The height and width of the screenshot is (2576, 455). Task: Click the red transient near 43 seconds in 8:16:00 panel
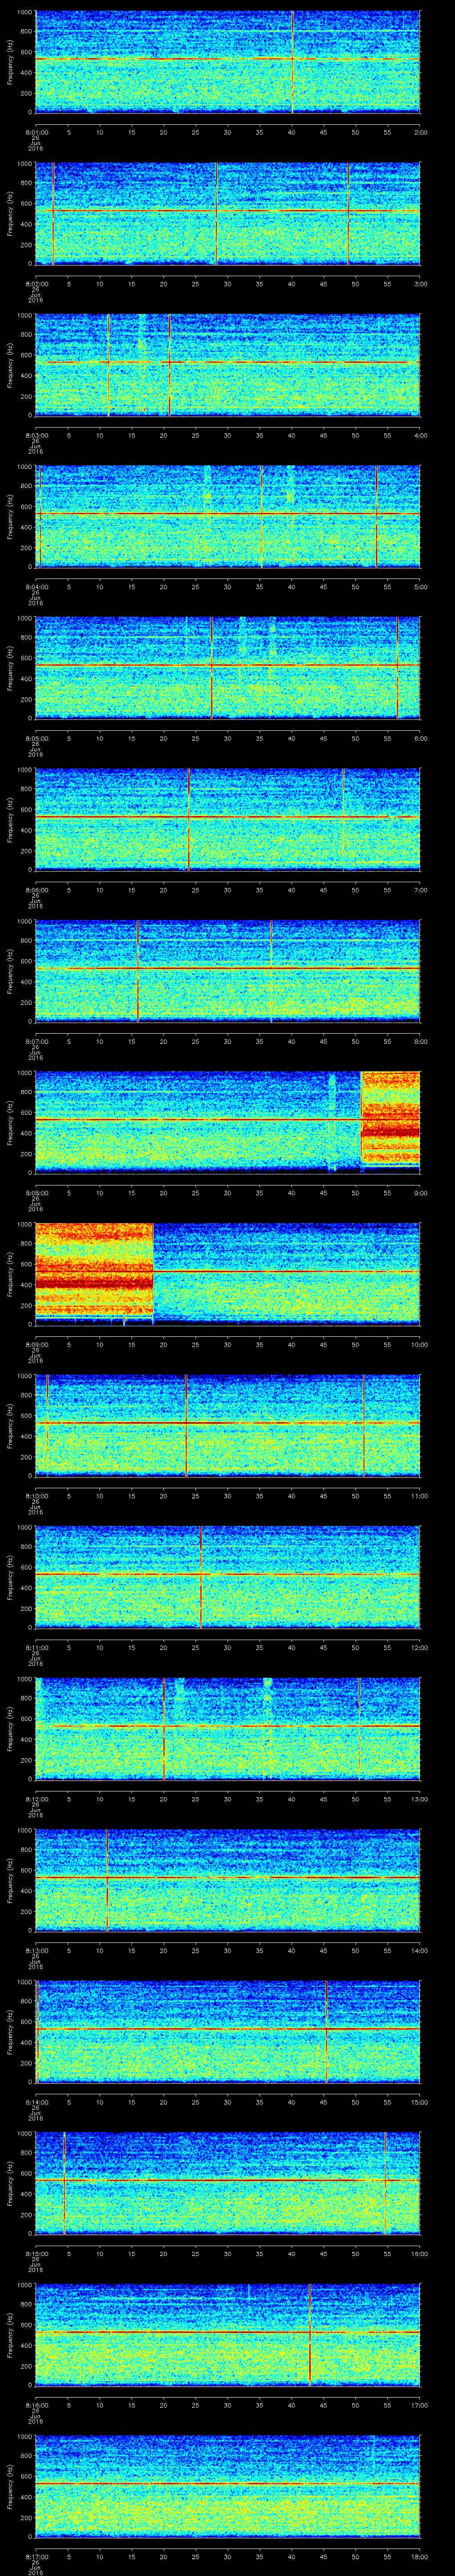coord(310,2335)
